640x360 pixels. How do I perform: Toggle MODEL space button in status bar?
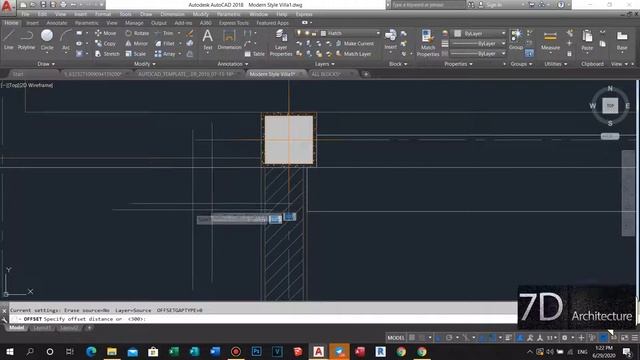coord(396,338)
